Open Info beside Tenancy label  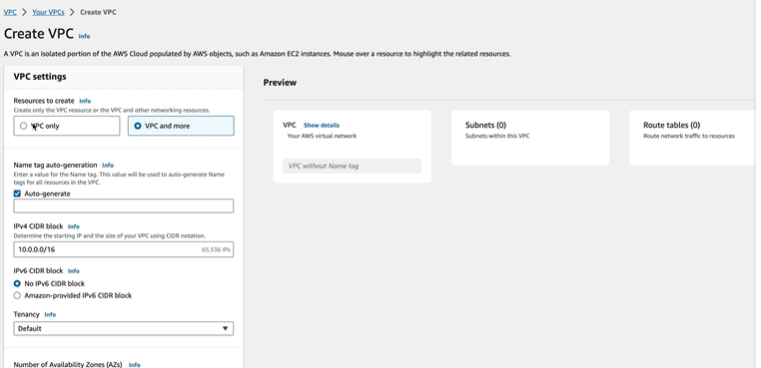[x=50, y=315]
